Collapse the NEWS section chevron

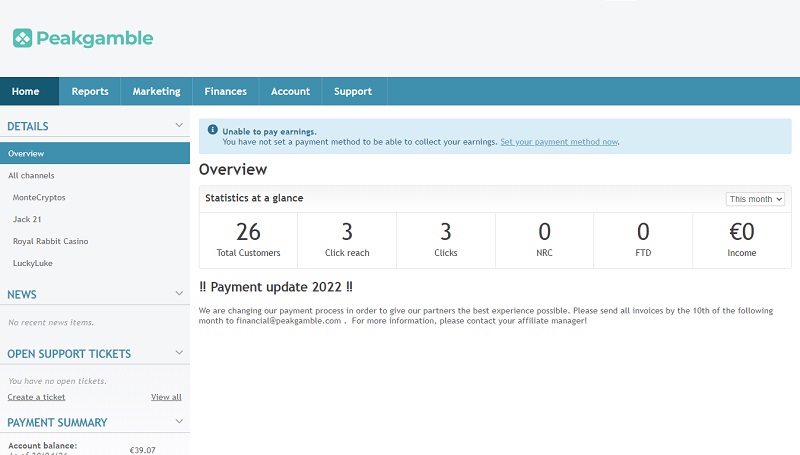(x=179, y=293)
